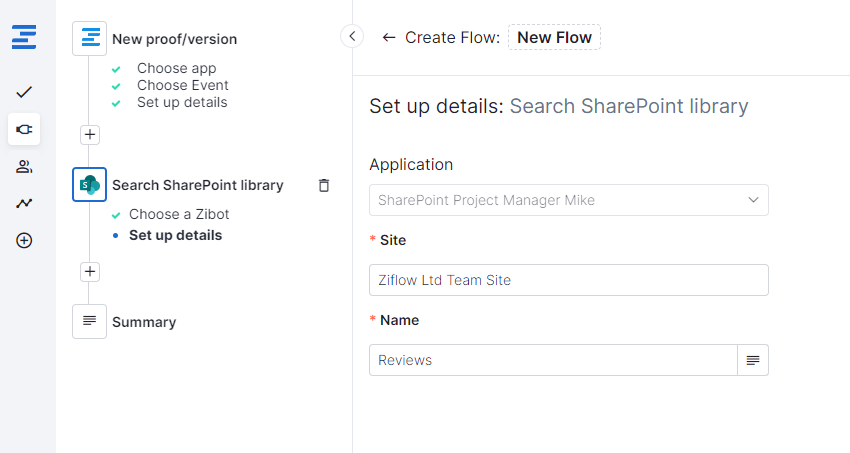The width and height of the screenshot is (850, 453).
Task: Click the SharePoint step icon
Action: pos(90,185)
